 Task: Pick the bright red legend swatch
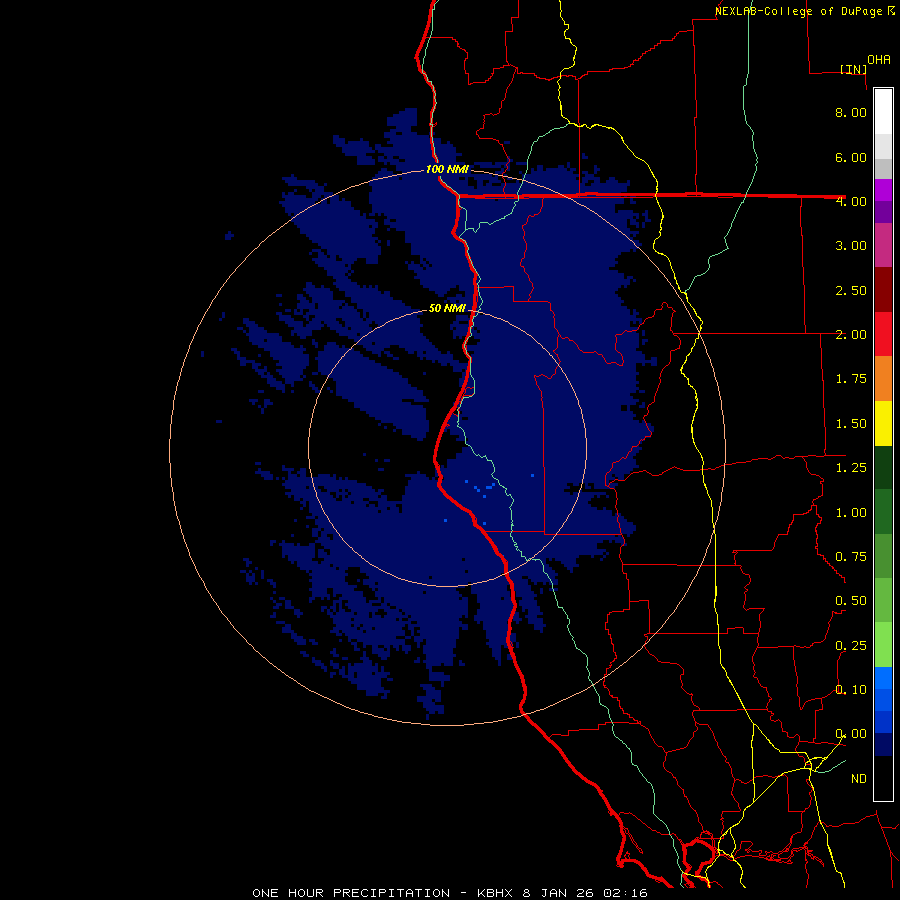tap(883, 334)
